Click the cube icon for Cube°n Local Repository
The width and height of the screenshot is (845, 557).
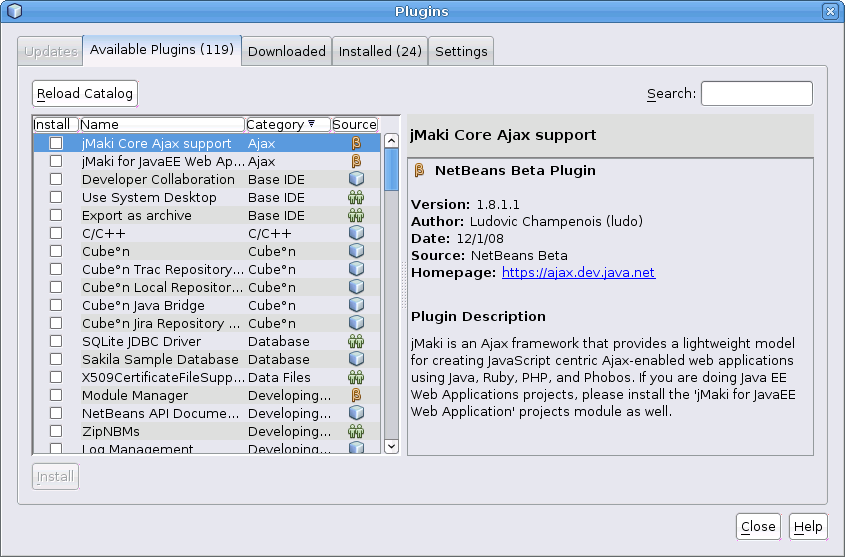click(356, 287)
